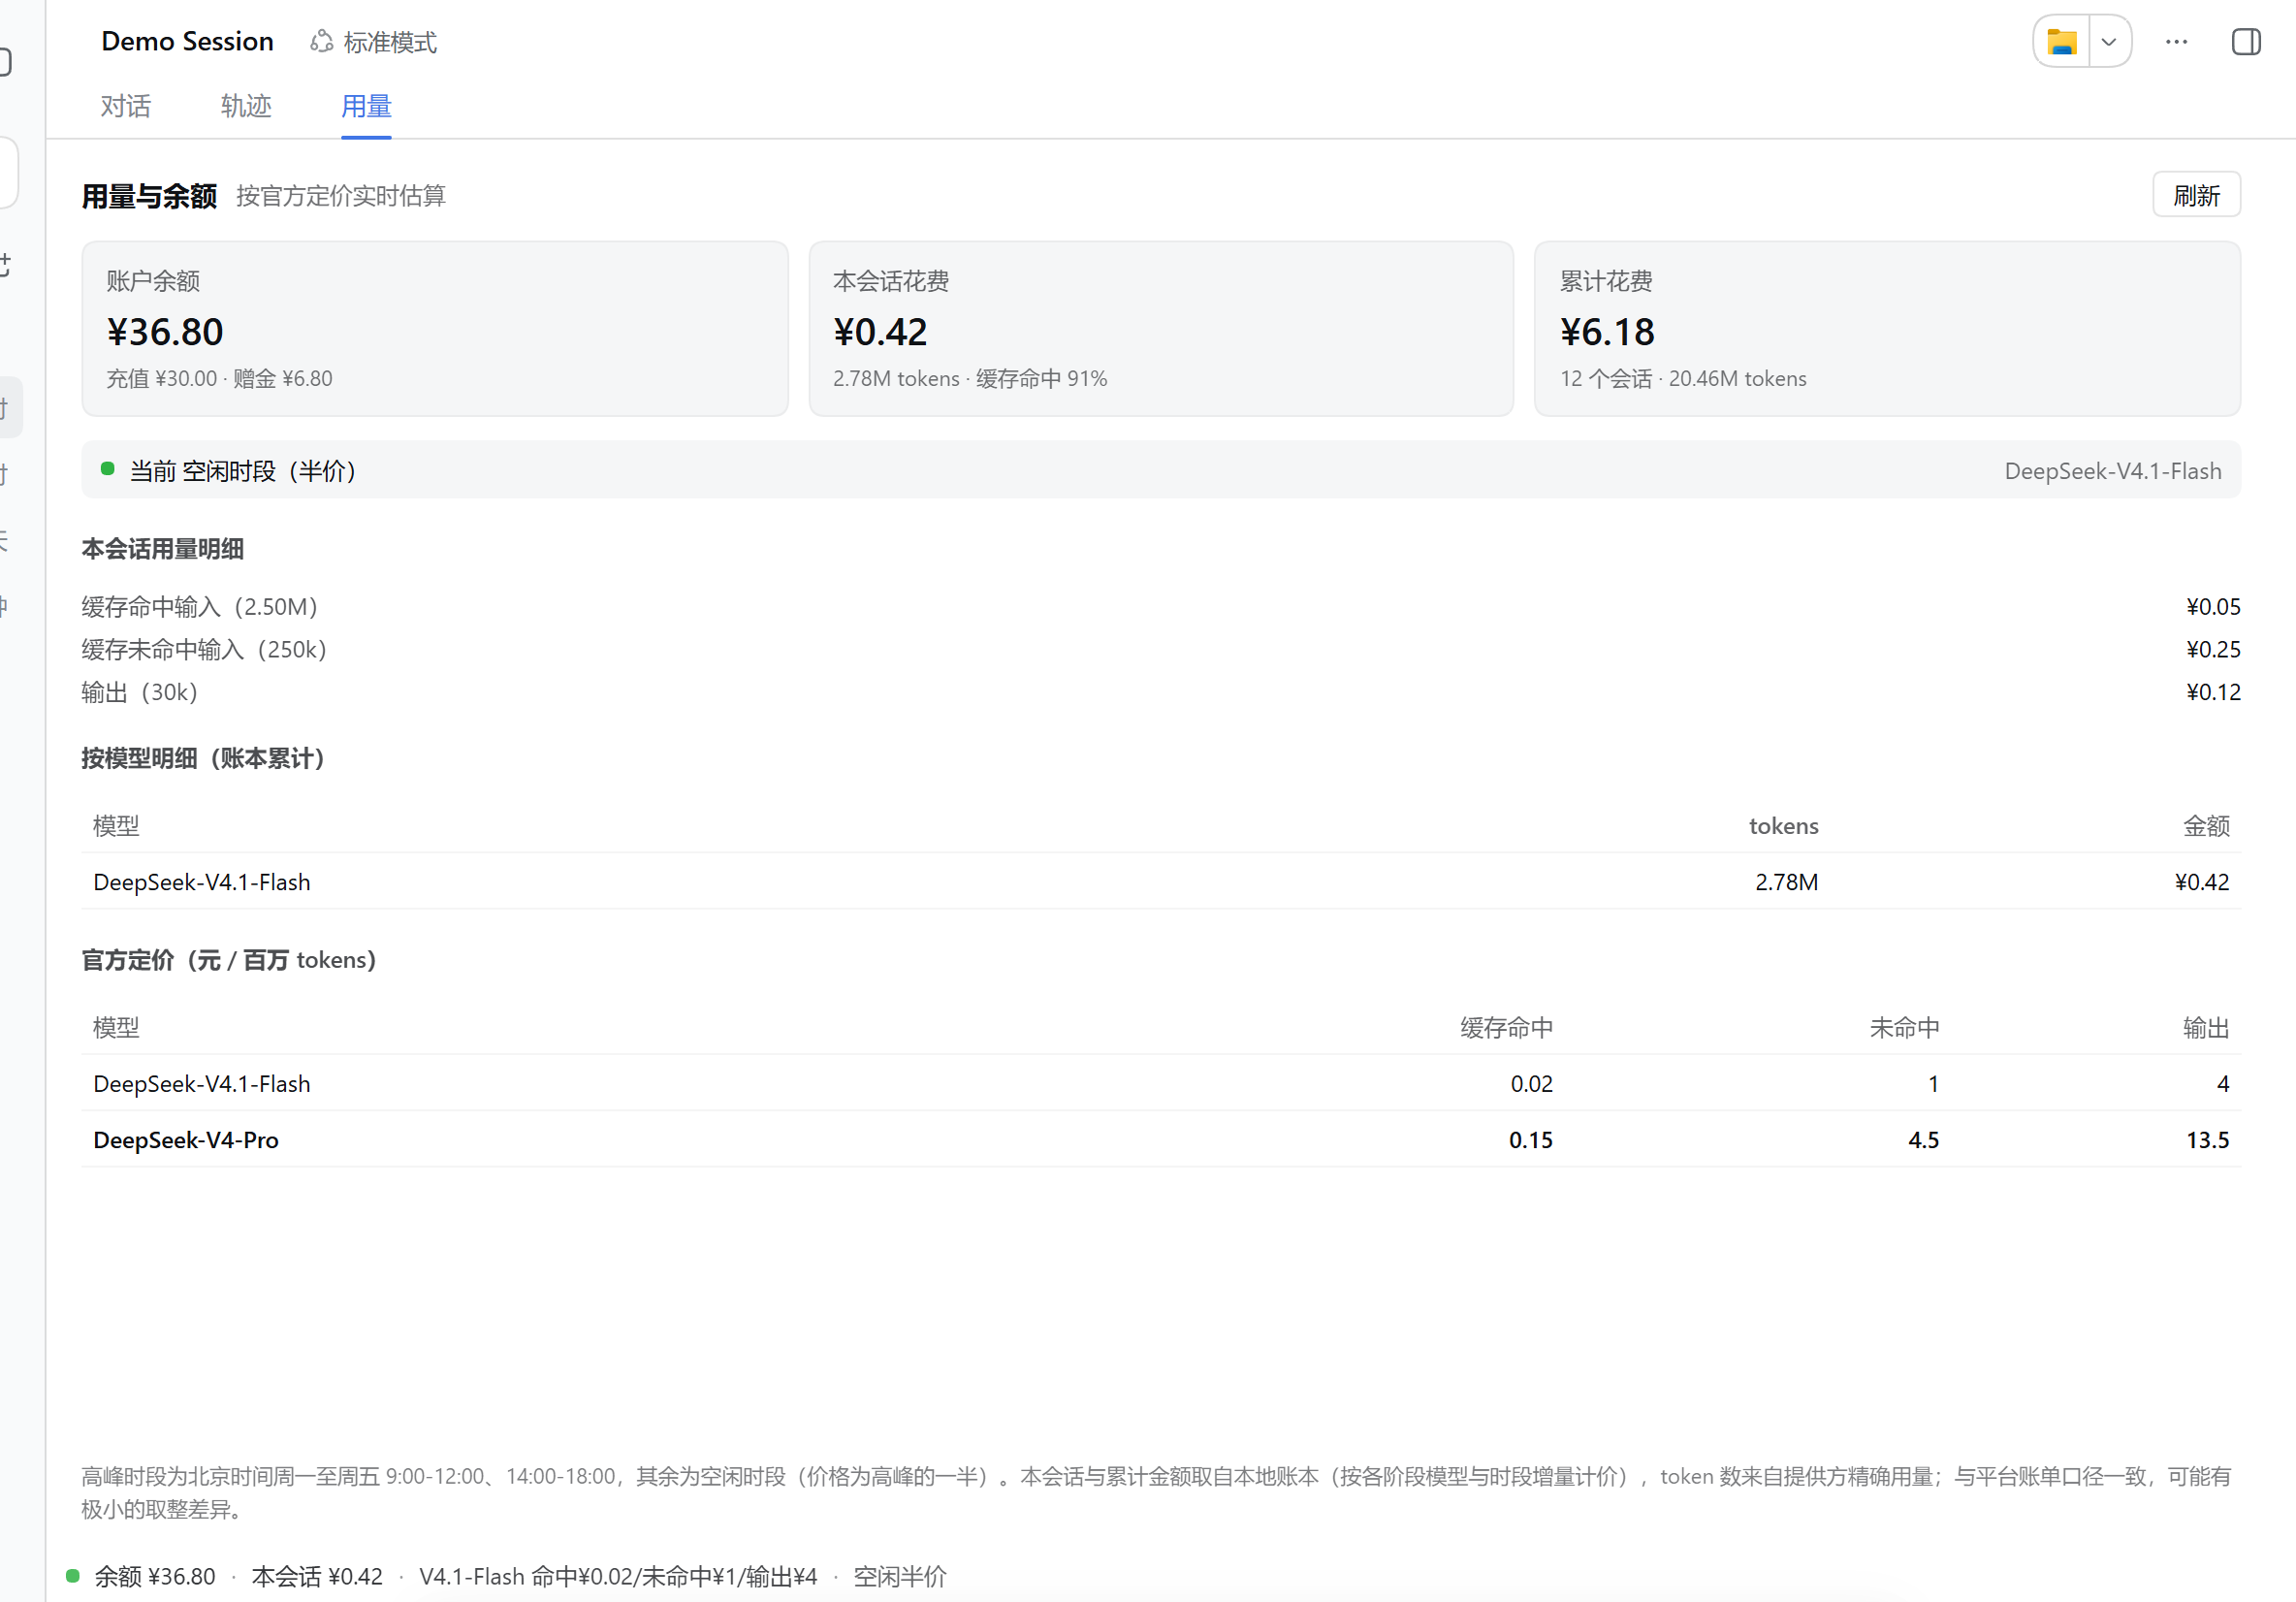Image resolution: width=2296 pixels, height=1602 pixels.
Task: Click the 高峰时段 footnote paragraph
Action: (1156, 1493)
